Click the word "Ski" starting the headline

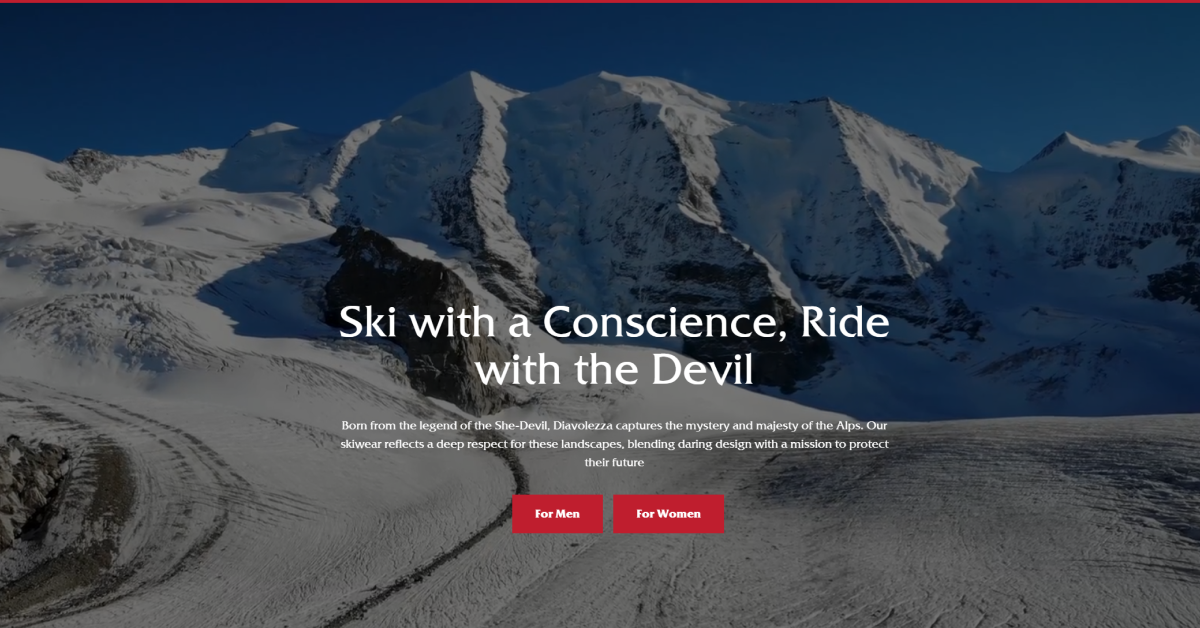(x=365, y=323)
